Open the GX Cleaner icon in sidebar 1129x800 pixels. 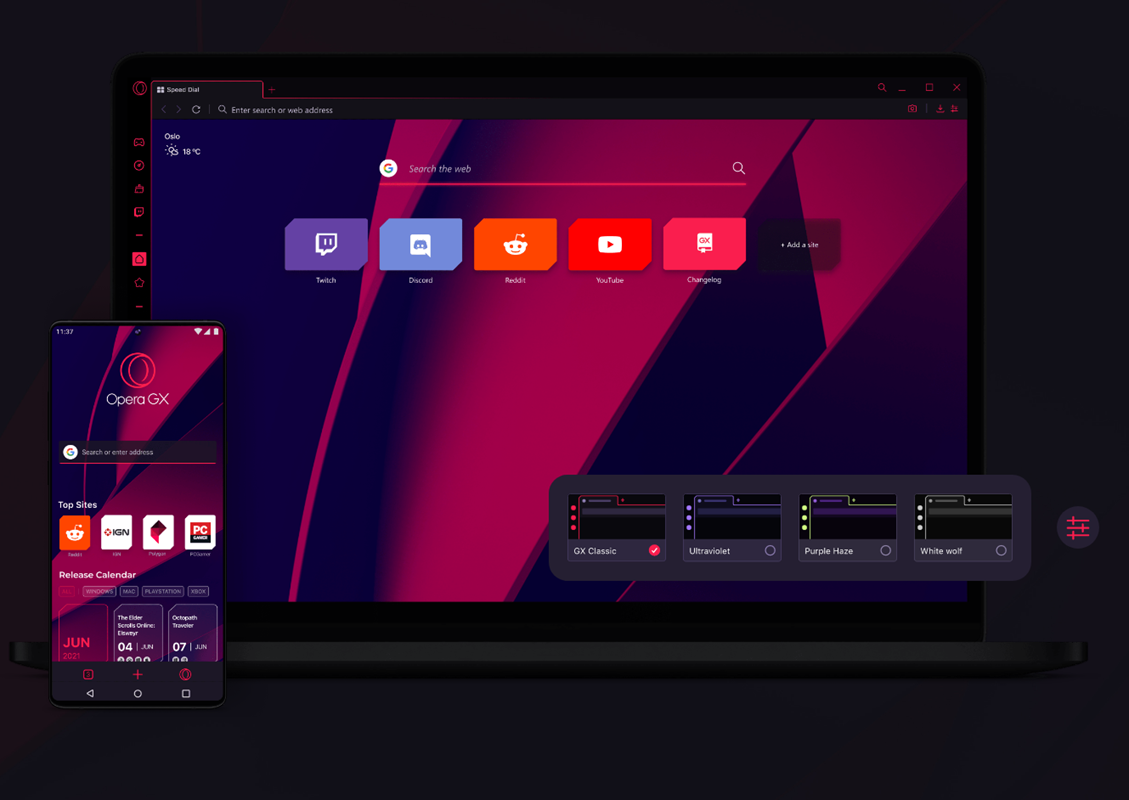pos(139,189)
